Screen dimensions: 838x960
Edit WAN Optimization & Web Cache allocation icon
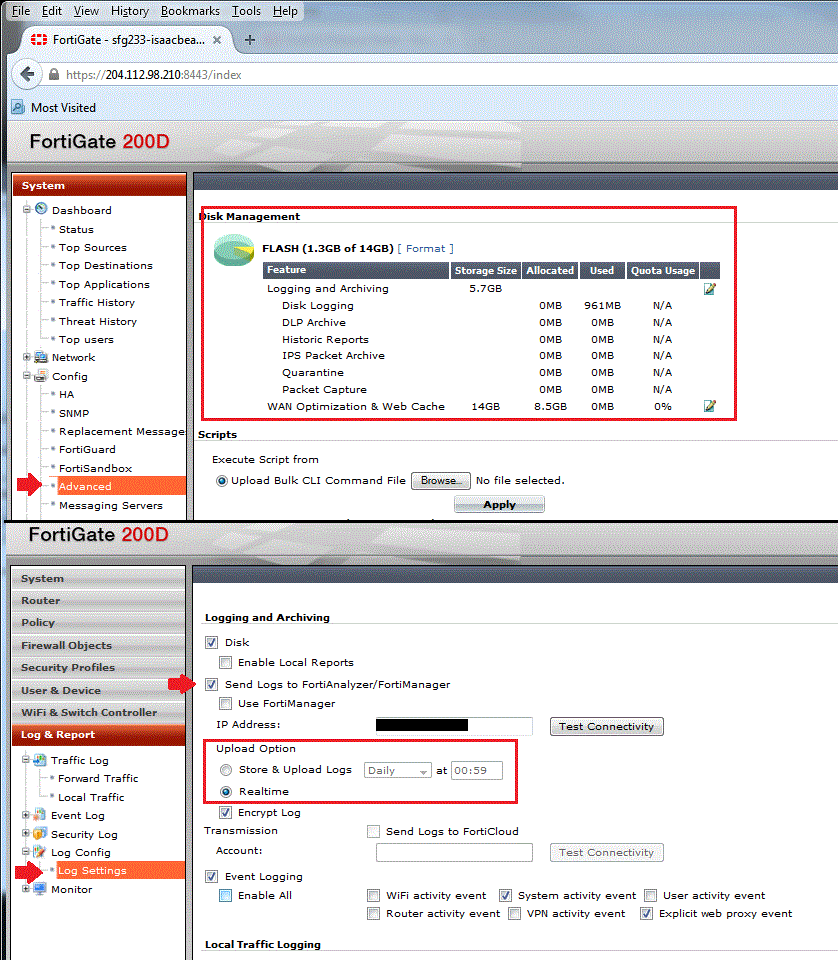[x=709, y=406]
